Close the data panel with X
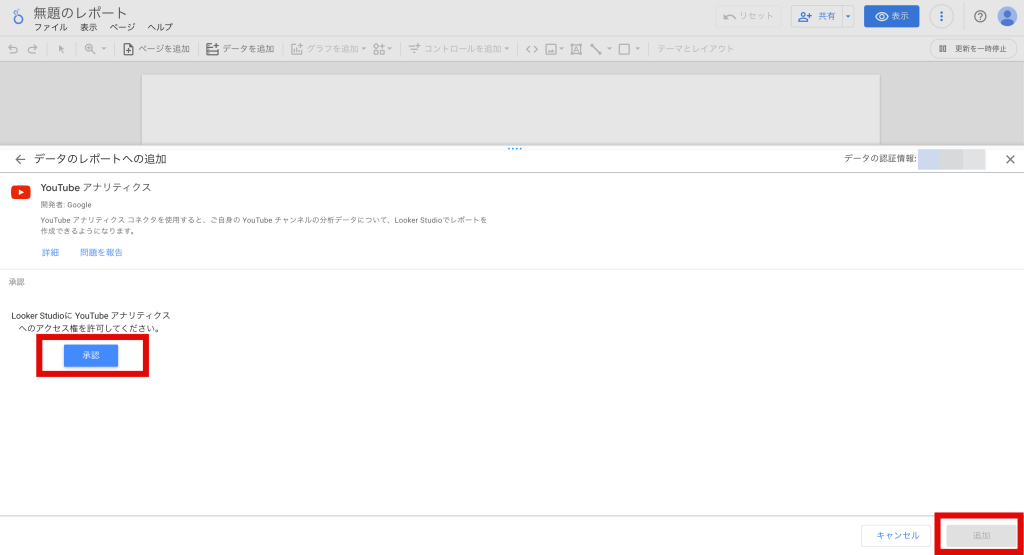This screenshot has height=555, width=1024. [x=1010, y=159]
